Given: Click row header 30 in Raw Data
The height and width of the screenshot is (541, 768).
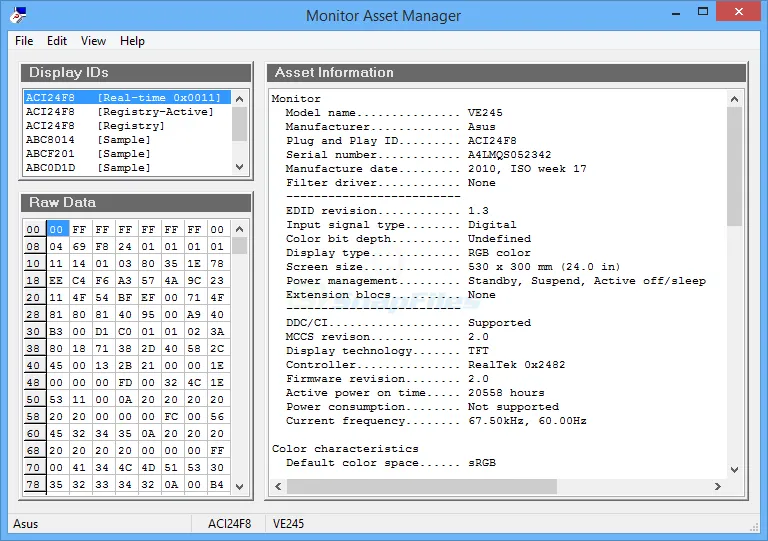Looking at the screenshot, I should 33,331.
